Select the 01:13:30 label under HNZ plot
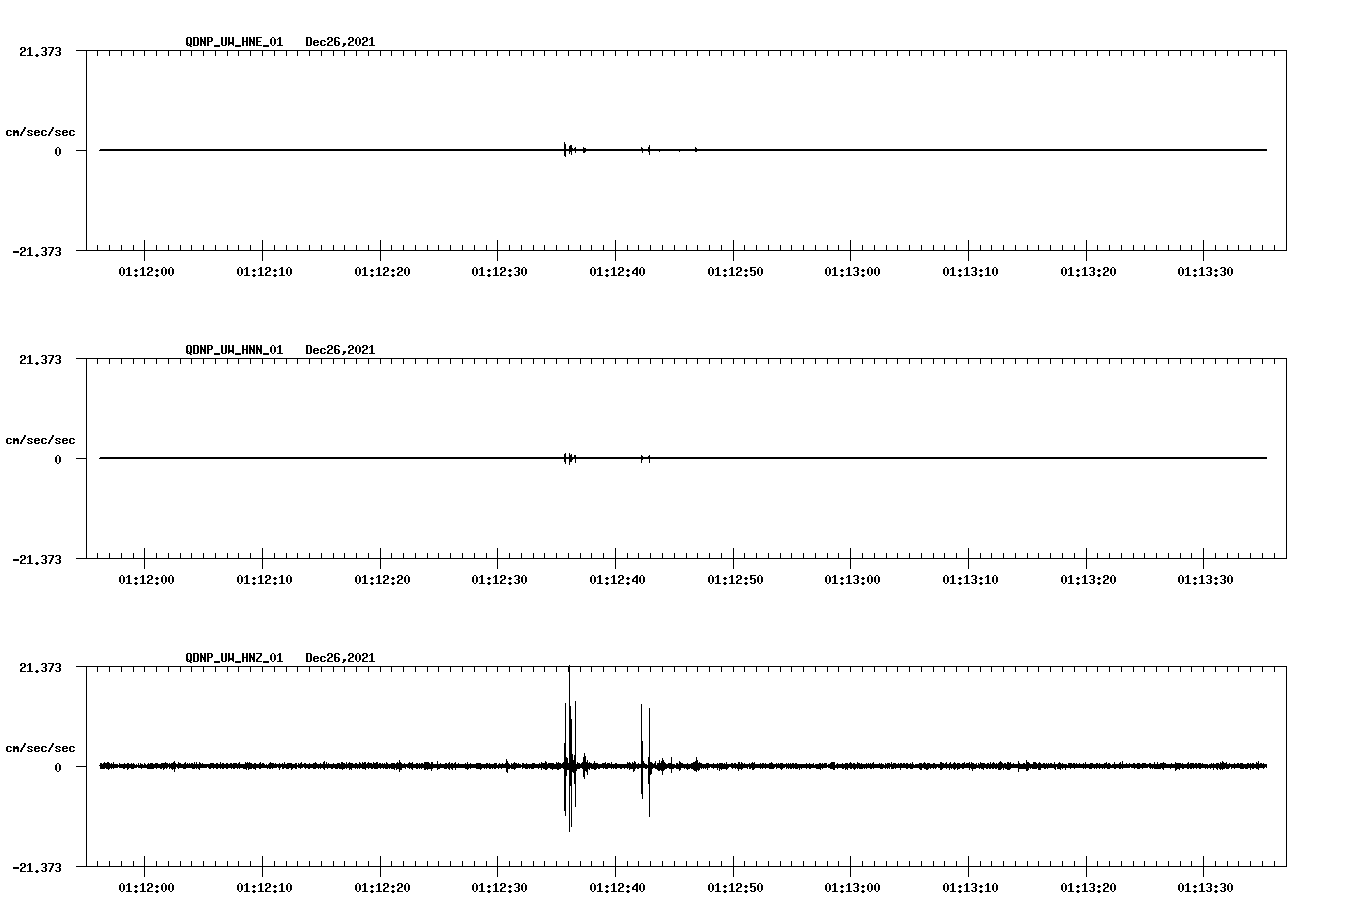Viewport: 1358px width, 924px height. pos(1204,888)
